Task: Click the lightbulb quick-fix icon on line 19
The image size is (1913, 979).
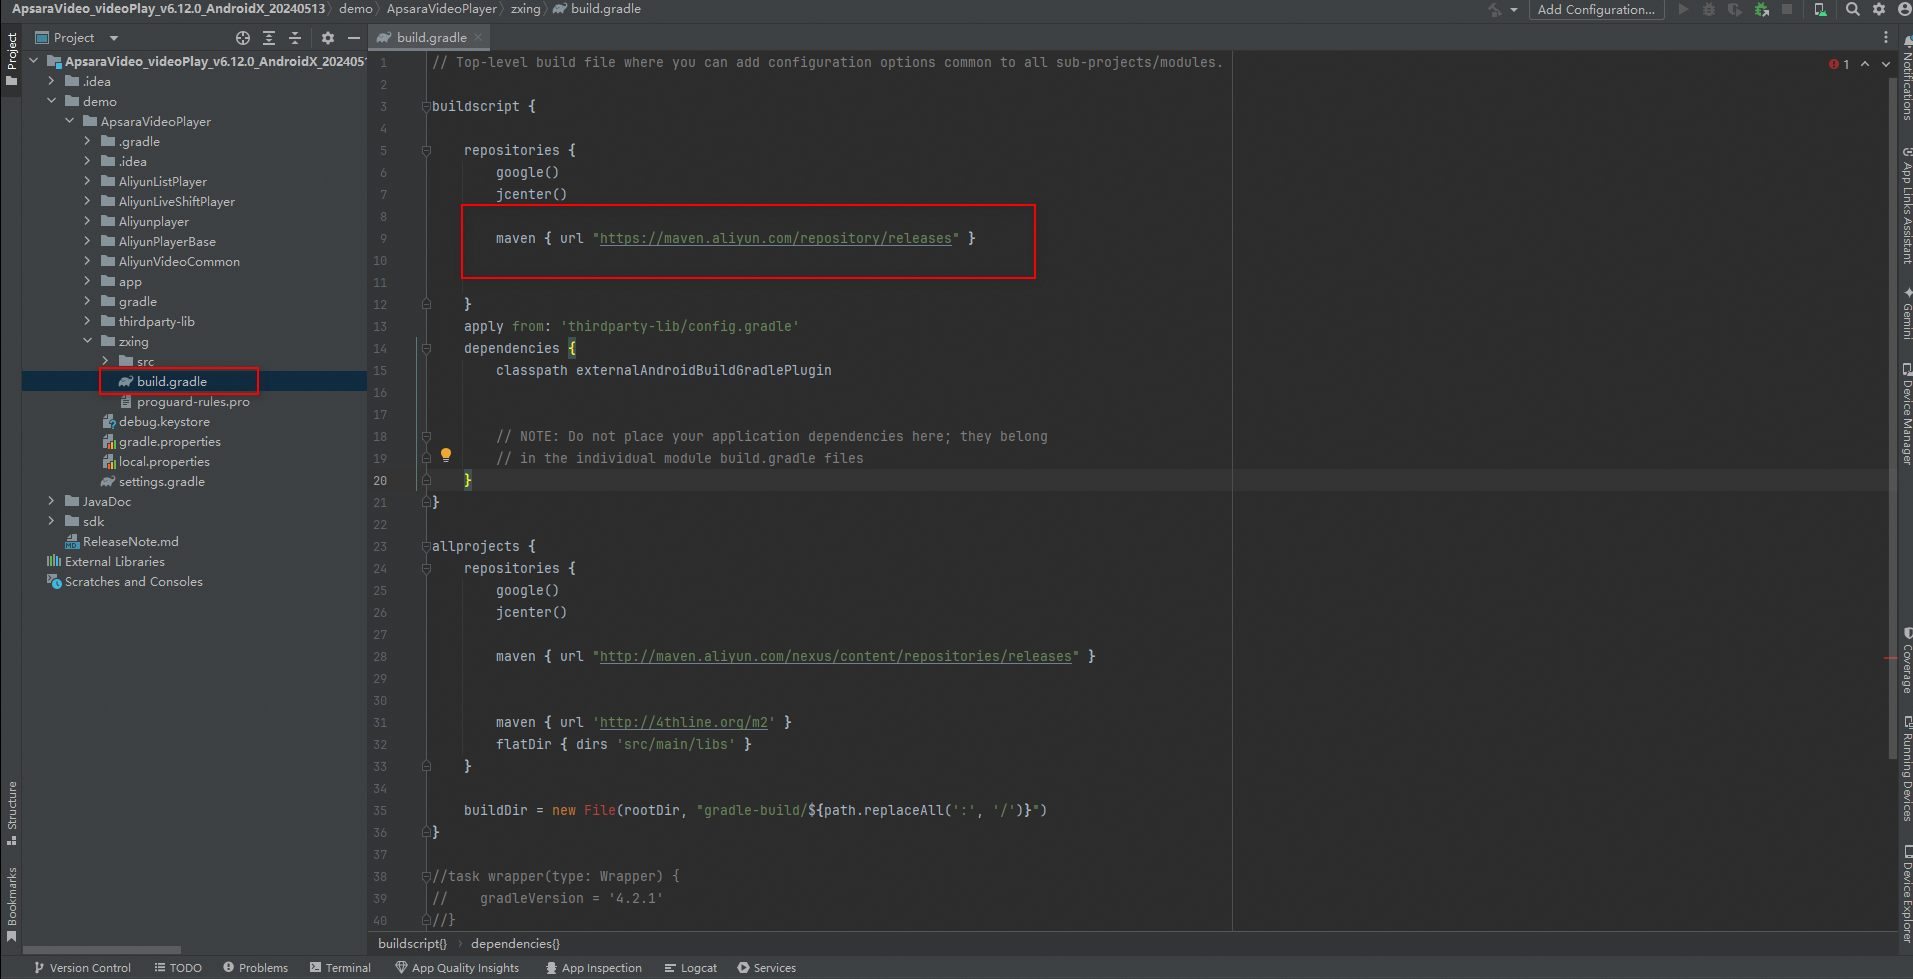Action: [446, 455]
